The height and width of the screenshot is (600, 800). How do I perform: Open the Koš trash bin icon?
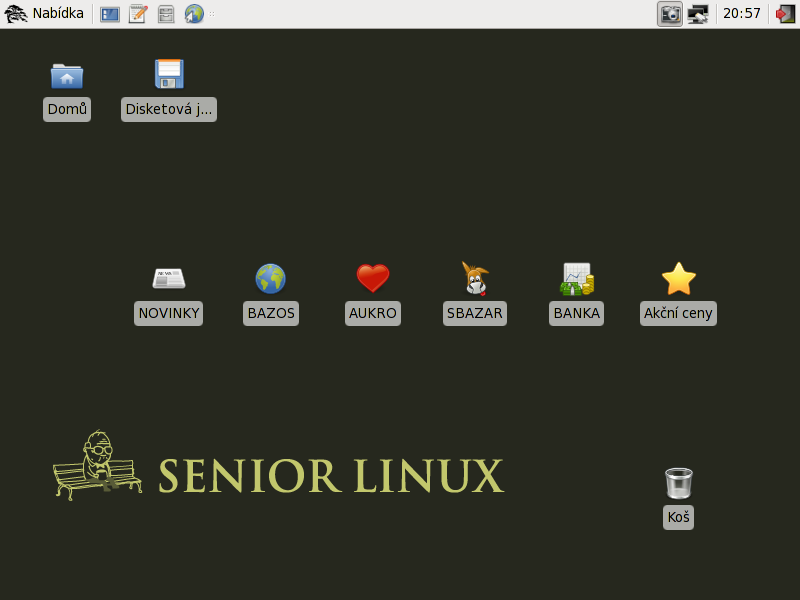(679, 483)
